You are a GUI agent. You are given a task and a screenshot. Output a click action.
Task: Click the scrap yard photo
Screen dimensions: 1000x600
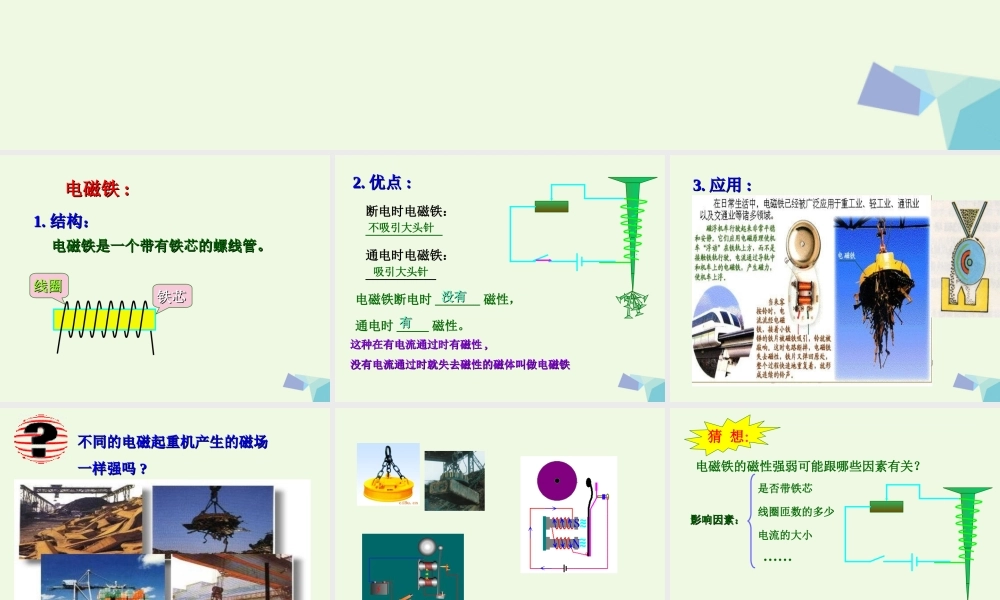[x=80, y=521]
